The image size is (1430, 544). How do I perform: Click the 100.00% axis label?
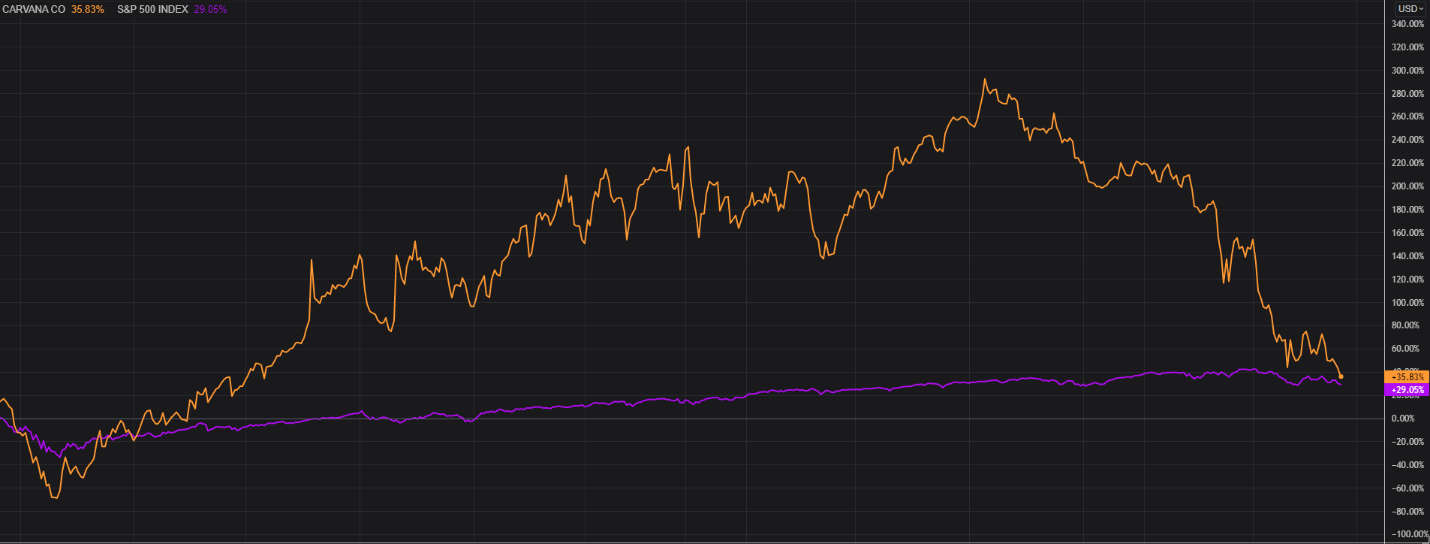(x=1408, y=303)
